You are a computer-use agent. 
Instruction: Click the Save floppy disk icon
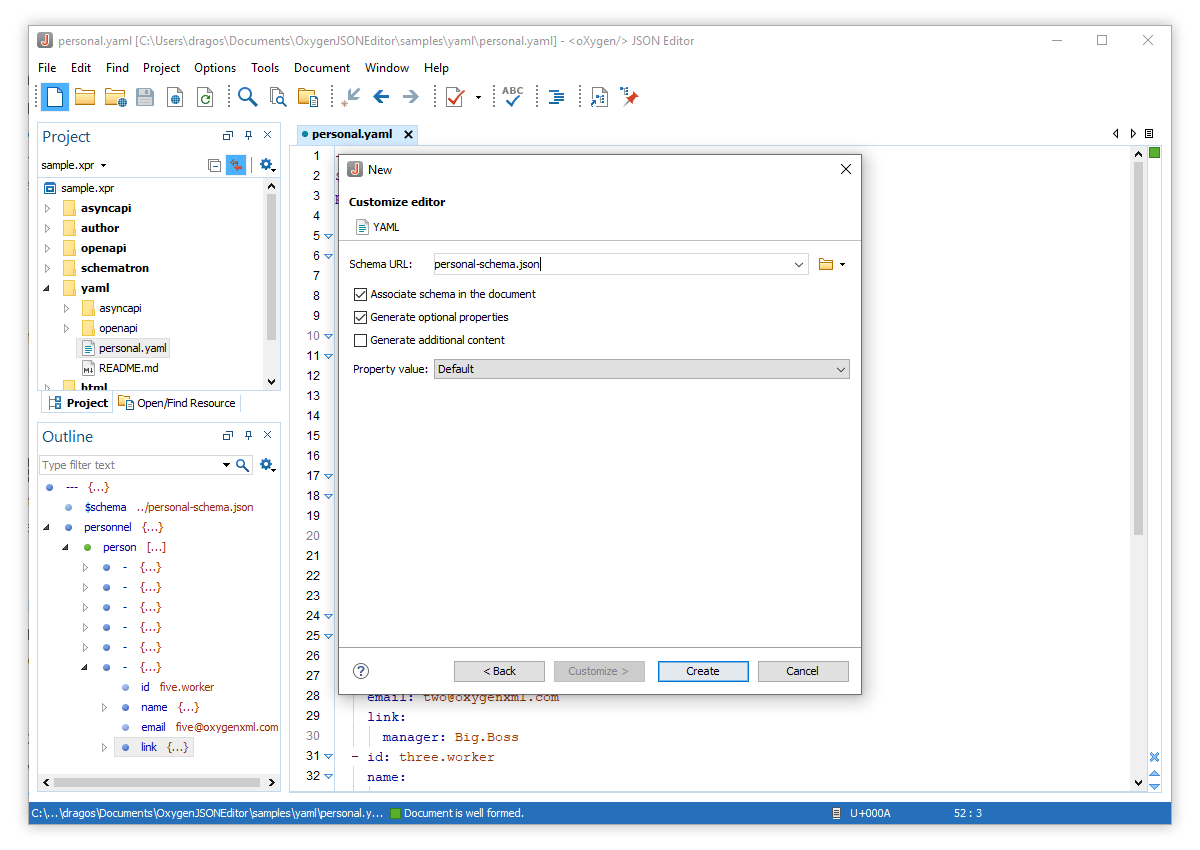pos(145,97)
